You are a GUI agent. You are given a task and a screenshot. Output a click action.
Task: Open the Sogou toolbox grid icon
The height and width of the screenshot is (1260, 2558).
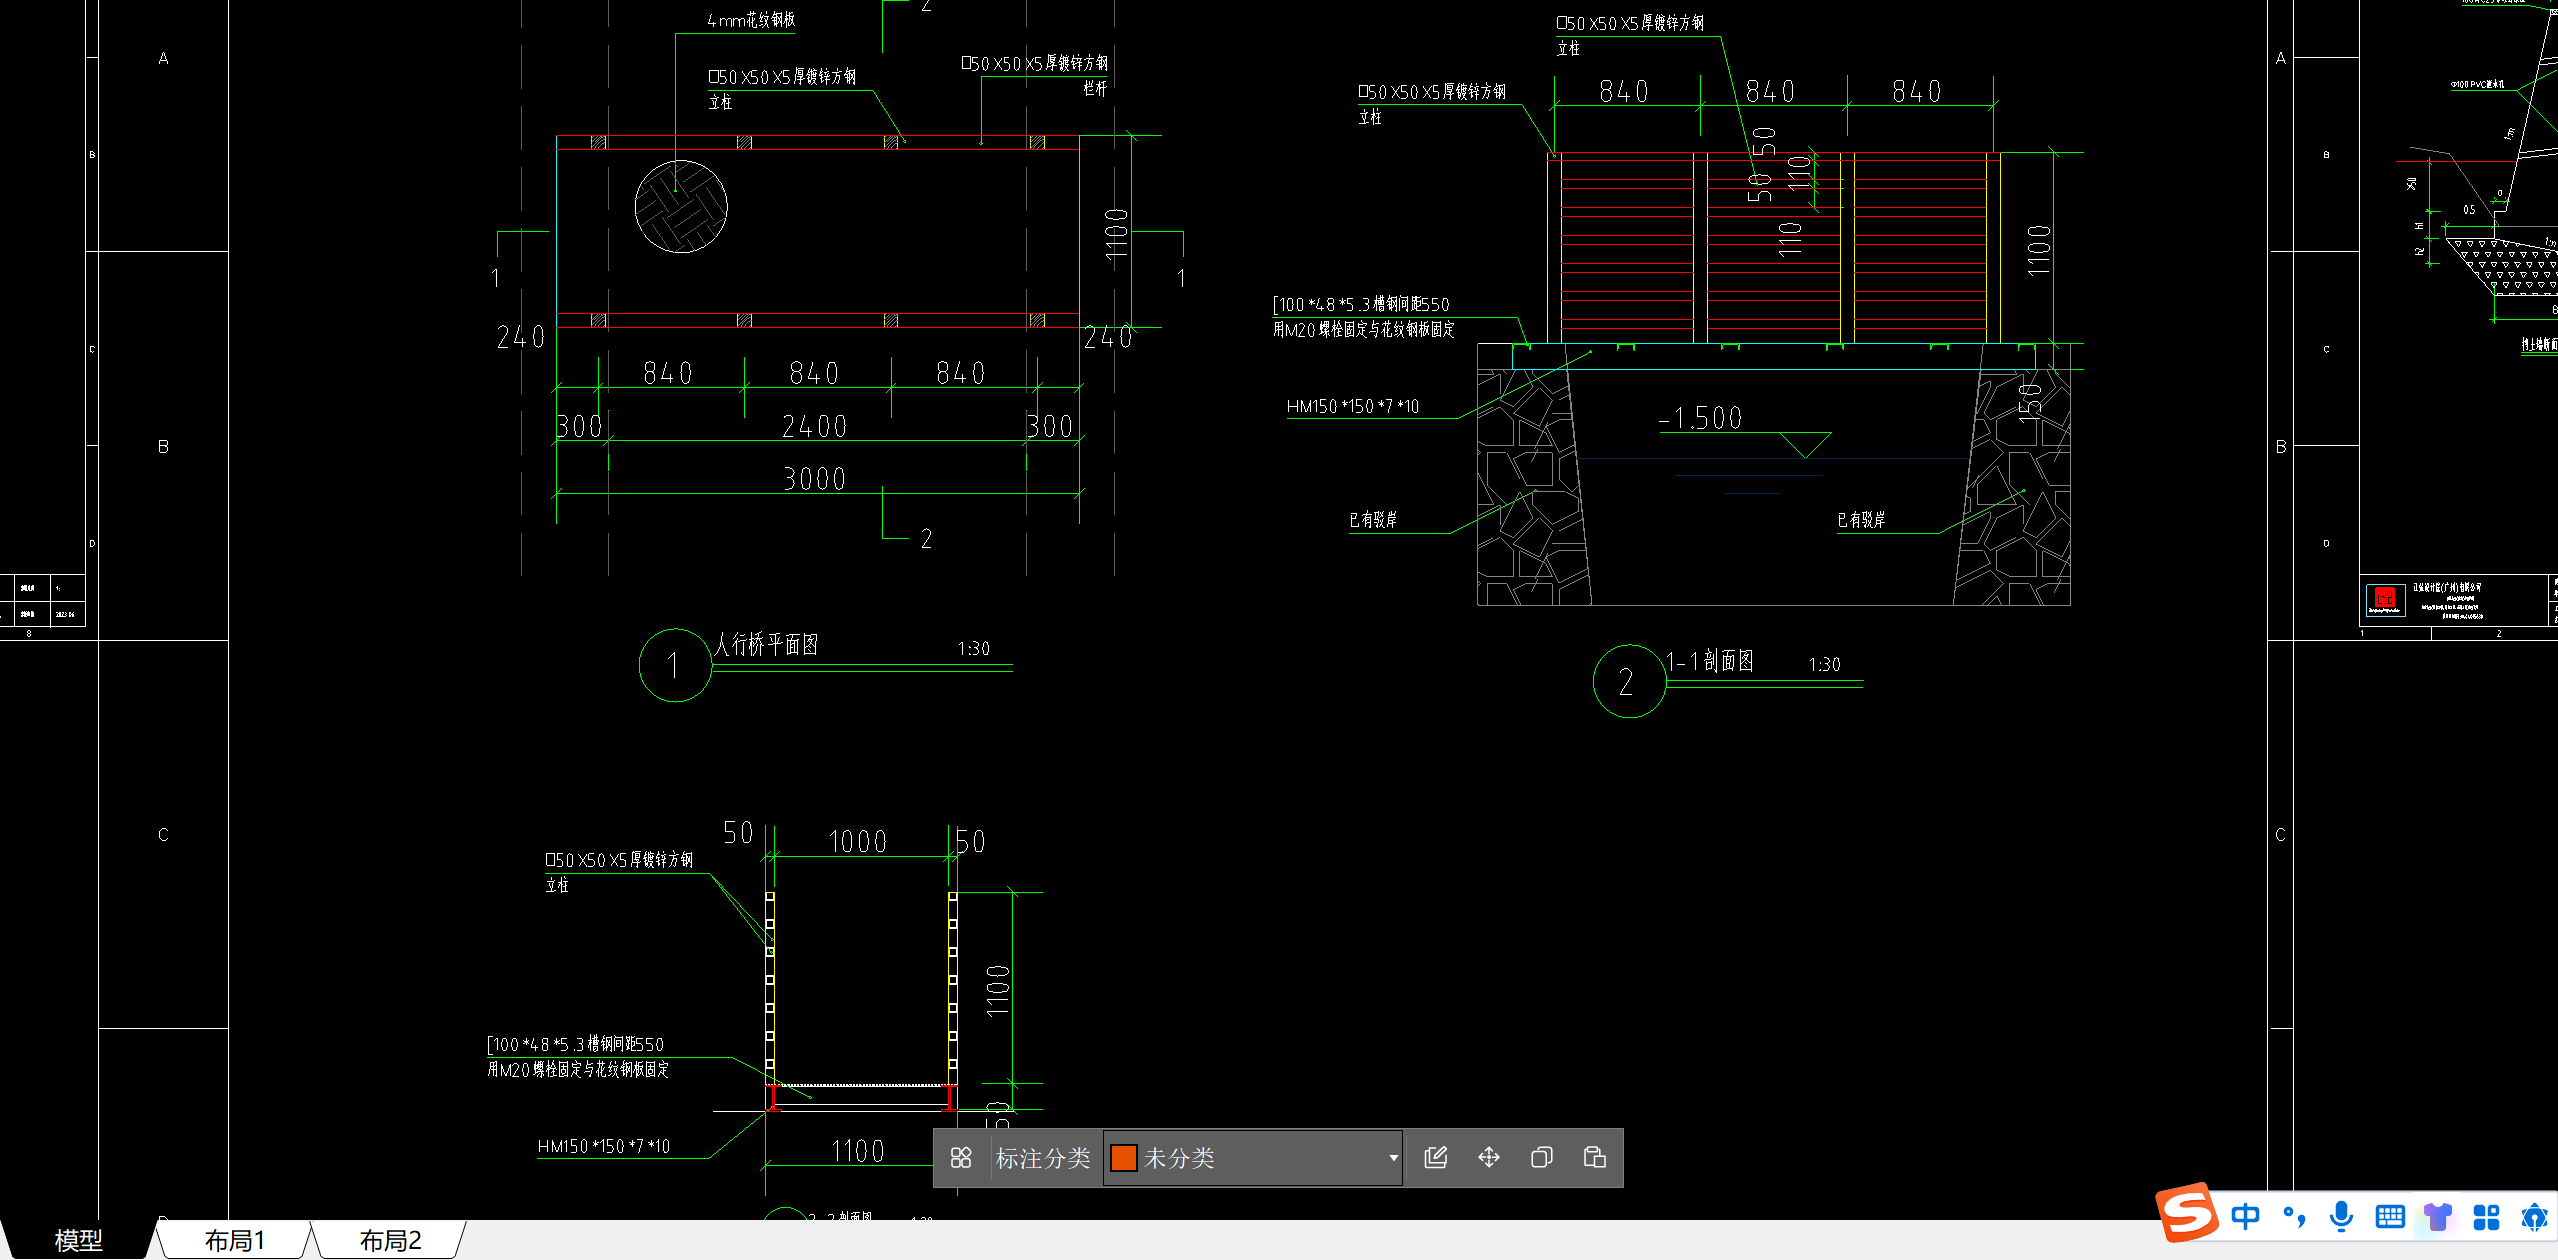2486,1217
